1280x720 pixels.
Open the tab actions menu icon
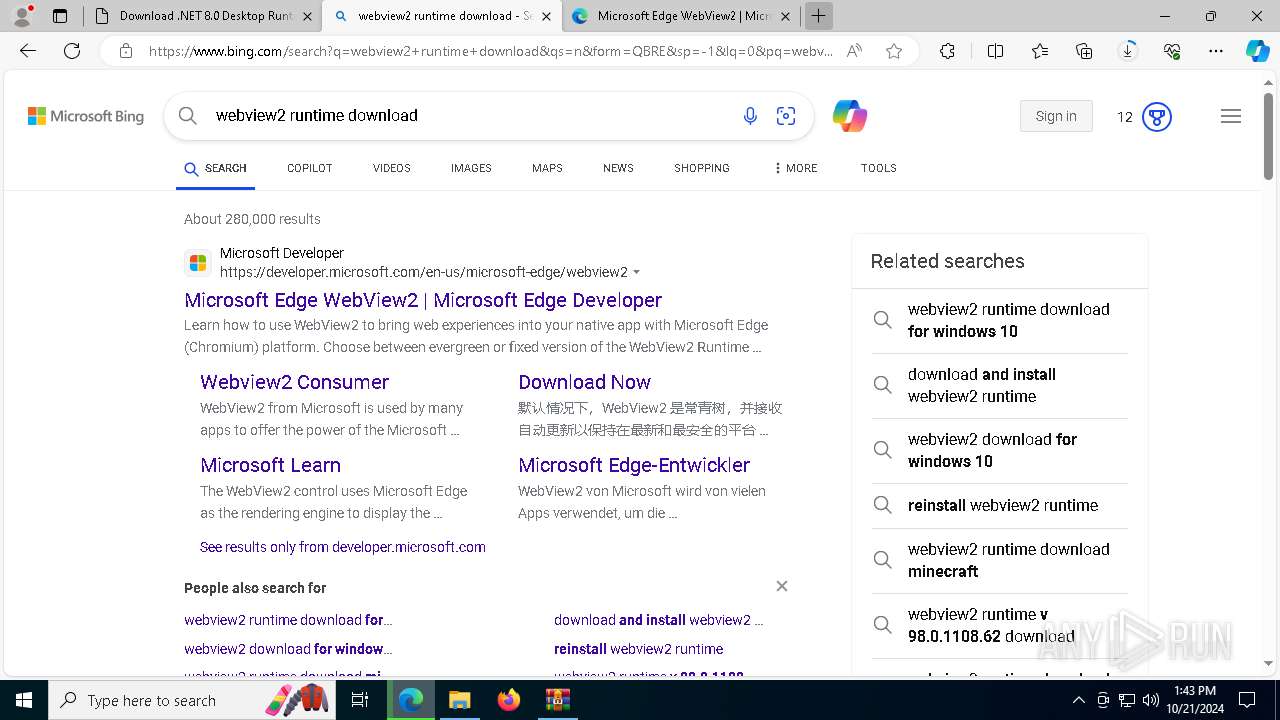coord(60,16)
